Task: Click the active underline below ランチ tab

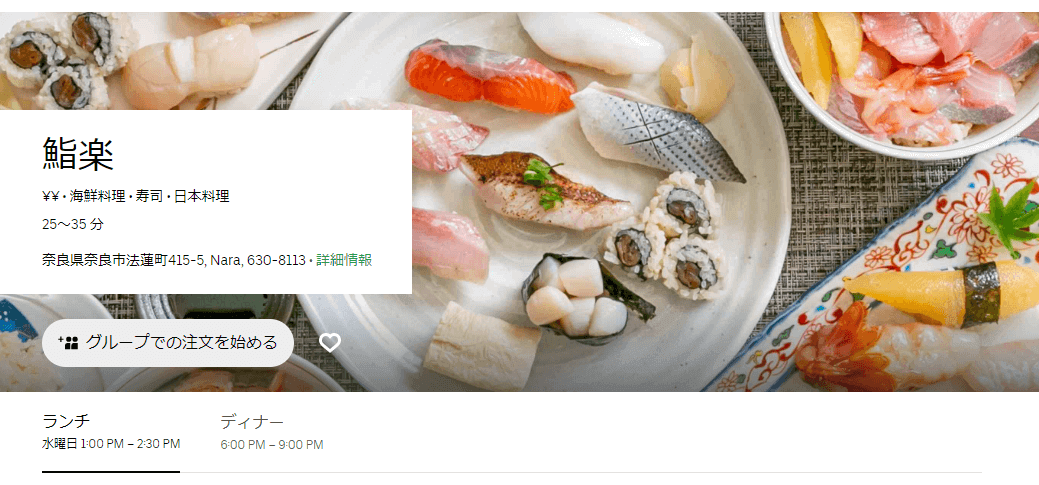Action: pyautogui.click(x=111, y=472)
